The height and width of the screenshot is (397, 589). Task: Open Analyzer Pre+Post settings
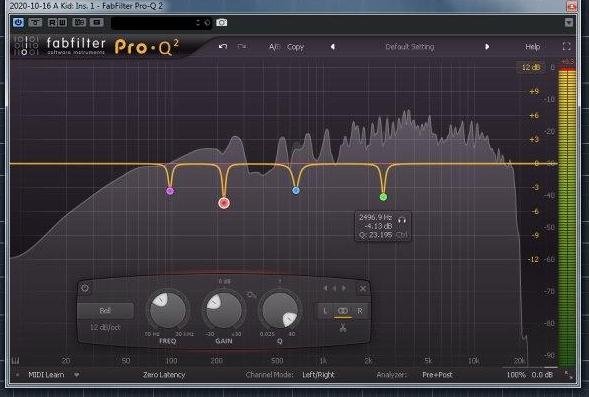pos(437,375)
